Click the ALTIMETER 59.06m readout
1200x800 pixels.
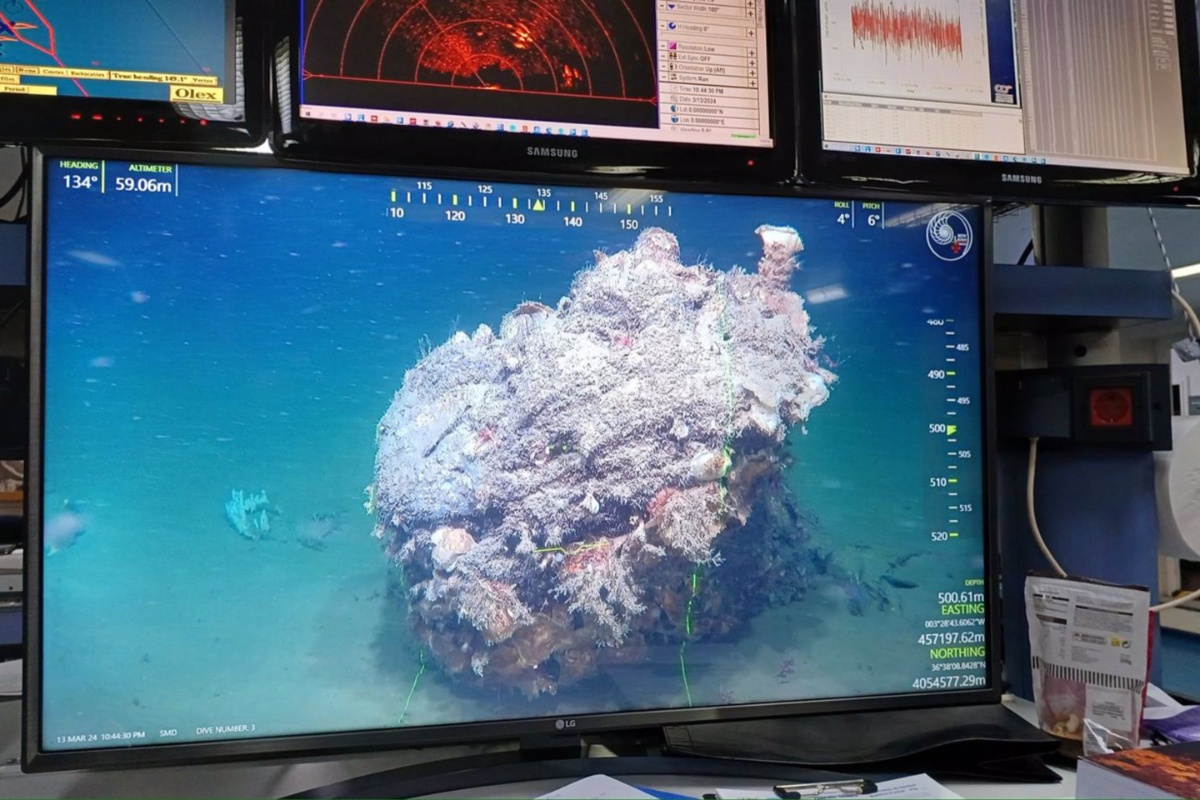tap(144, 178)
